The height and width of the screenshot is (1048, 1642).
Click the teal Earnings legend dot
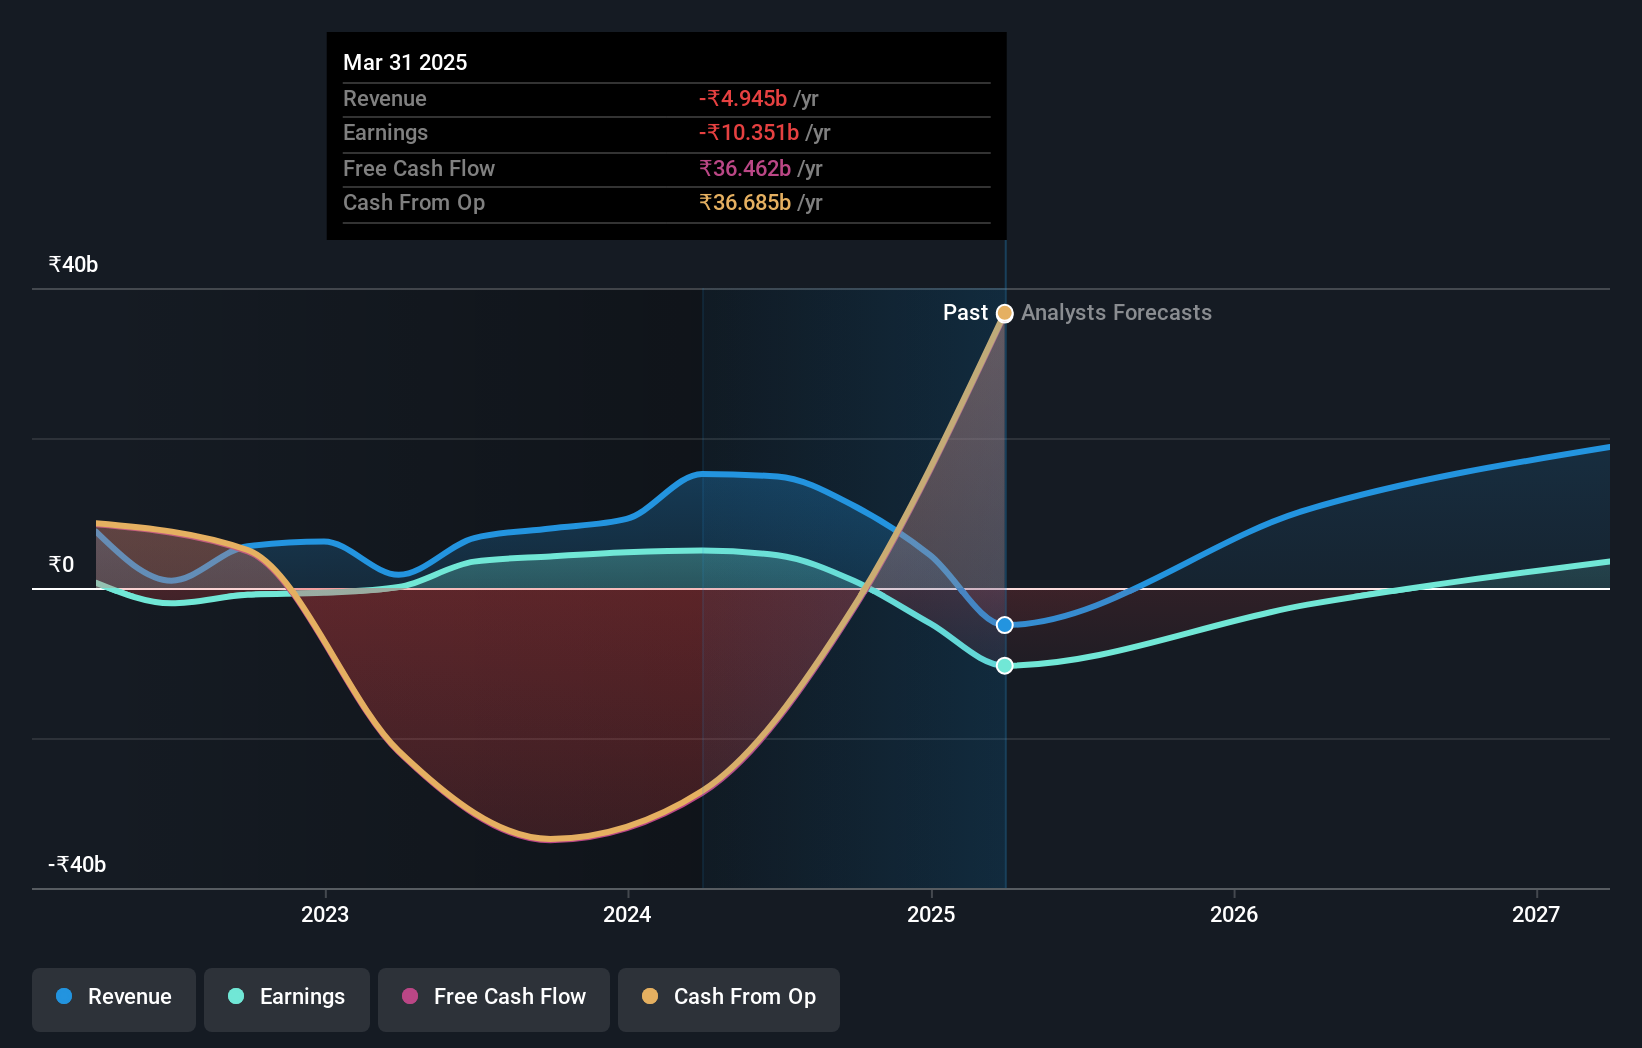coord(236,996)
